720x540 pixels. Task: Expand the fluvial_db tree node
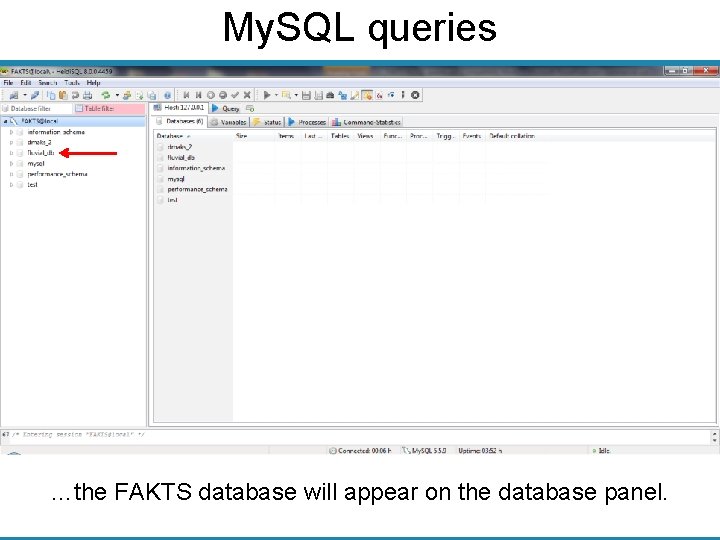pyautogui.click(x=11, y=153)
